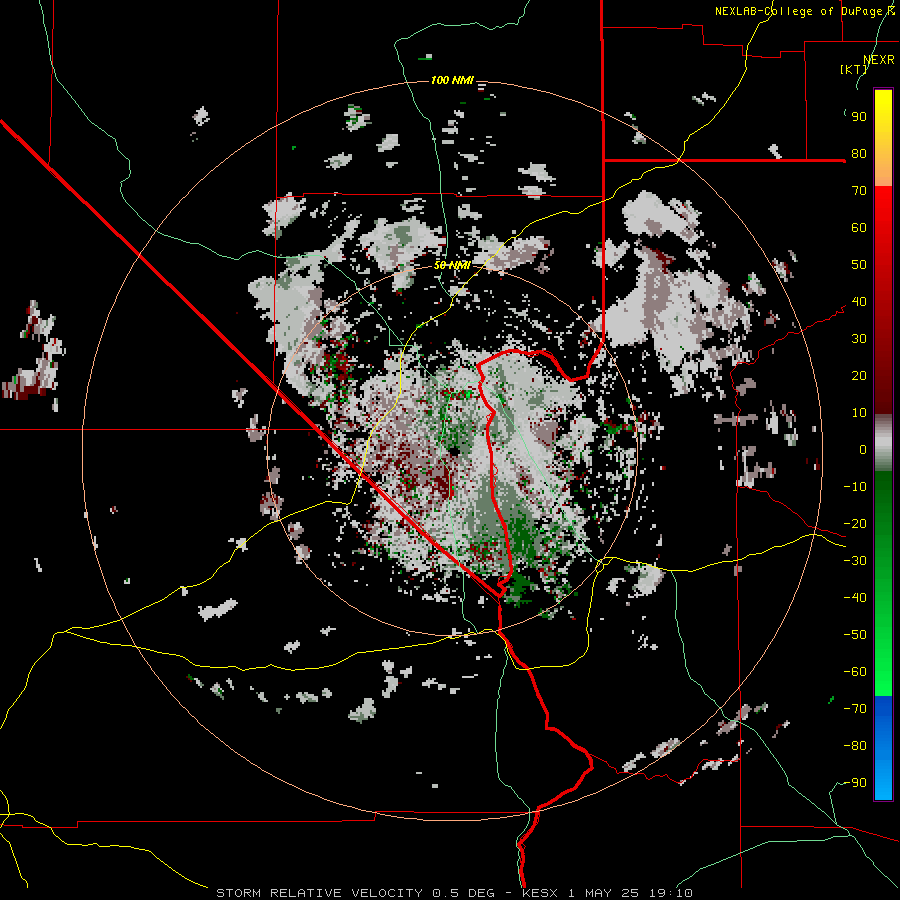The width and height of the screenshot is (900, 900).
Task: Select the 100 NMI range ring label
Action: [452, 80]
